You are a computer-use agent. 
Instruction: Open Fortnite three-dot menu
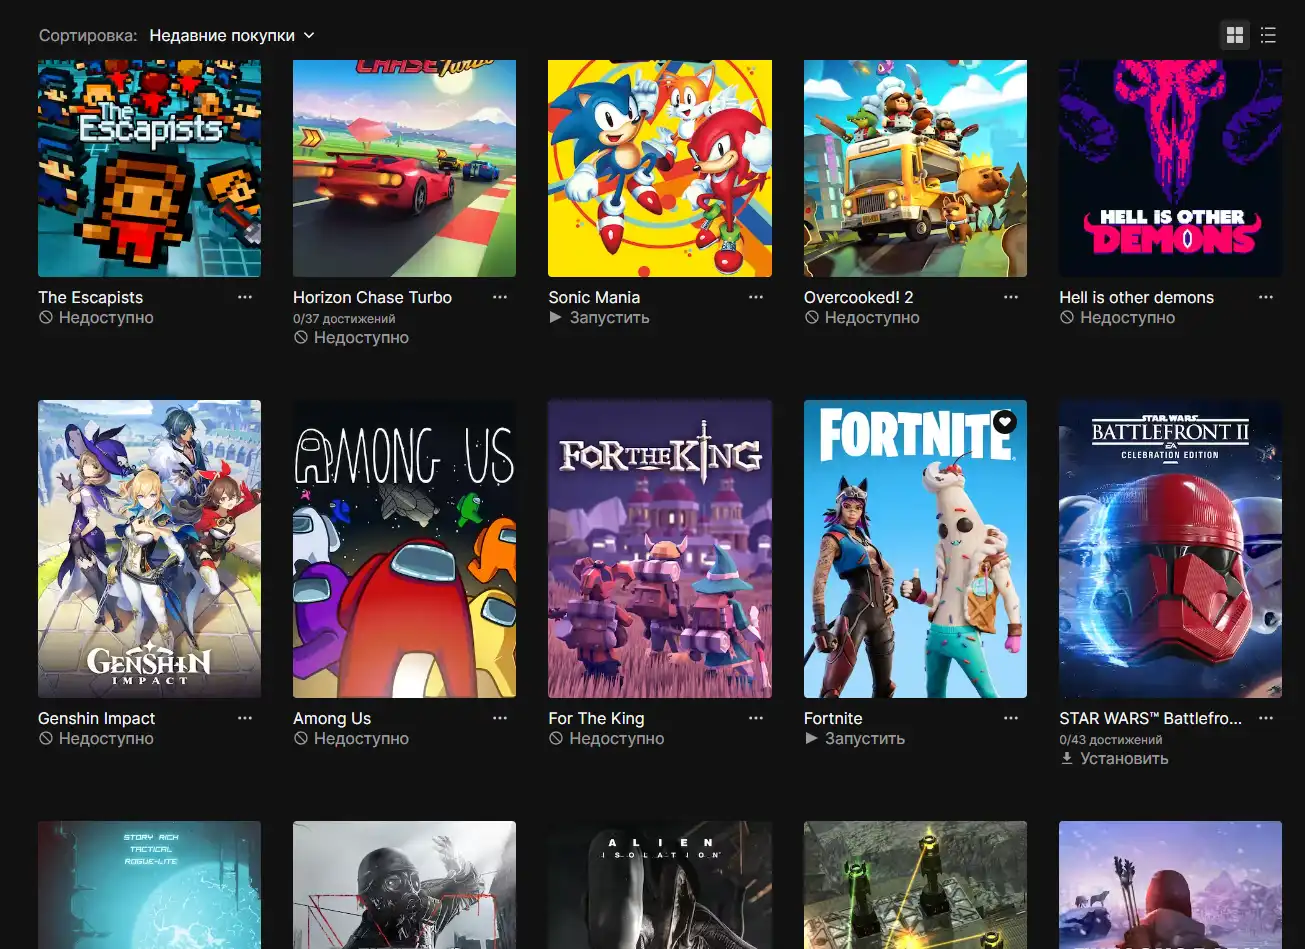1011,718
